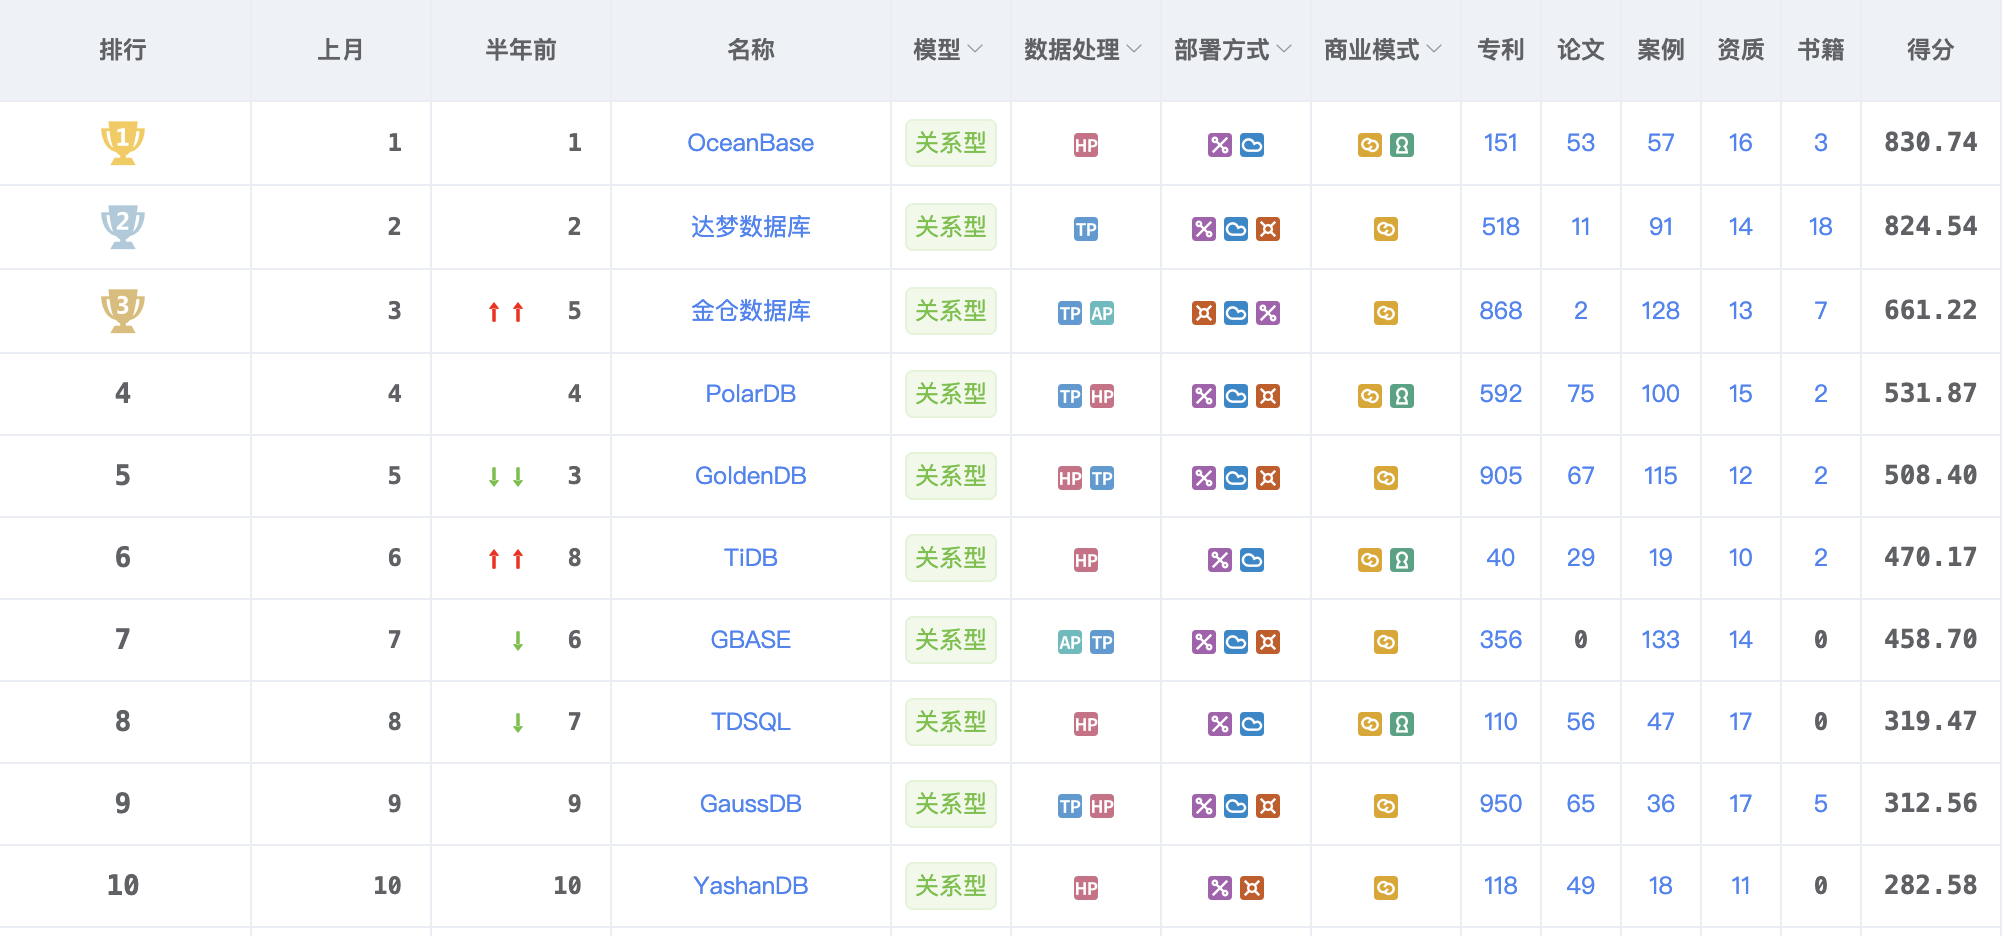Screen dimensions: 2006x936
Task: Click the 论文 column header
Action: tap(1581, 50)
